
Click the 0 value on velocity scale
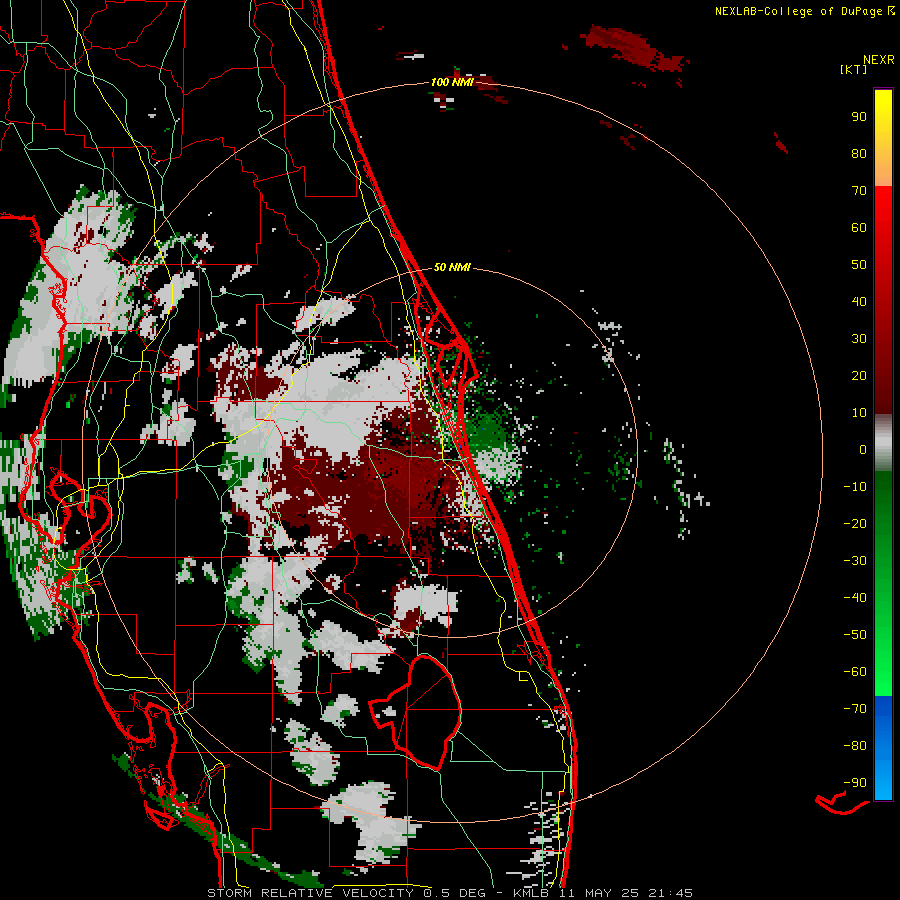863,450
